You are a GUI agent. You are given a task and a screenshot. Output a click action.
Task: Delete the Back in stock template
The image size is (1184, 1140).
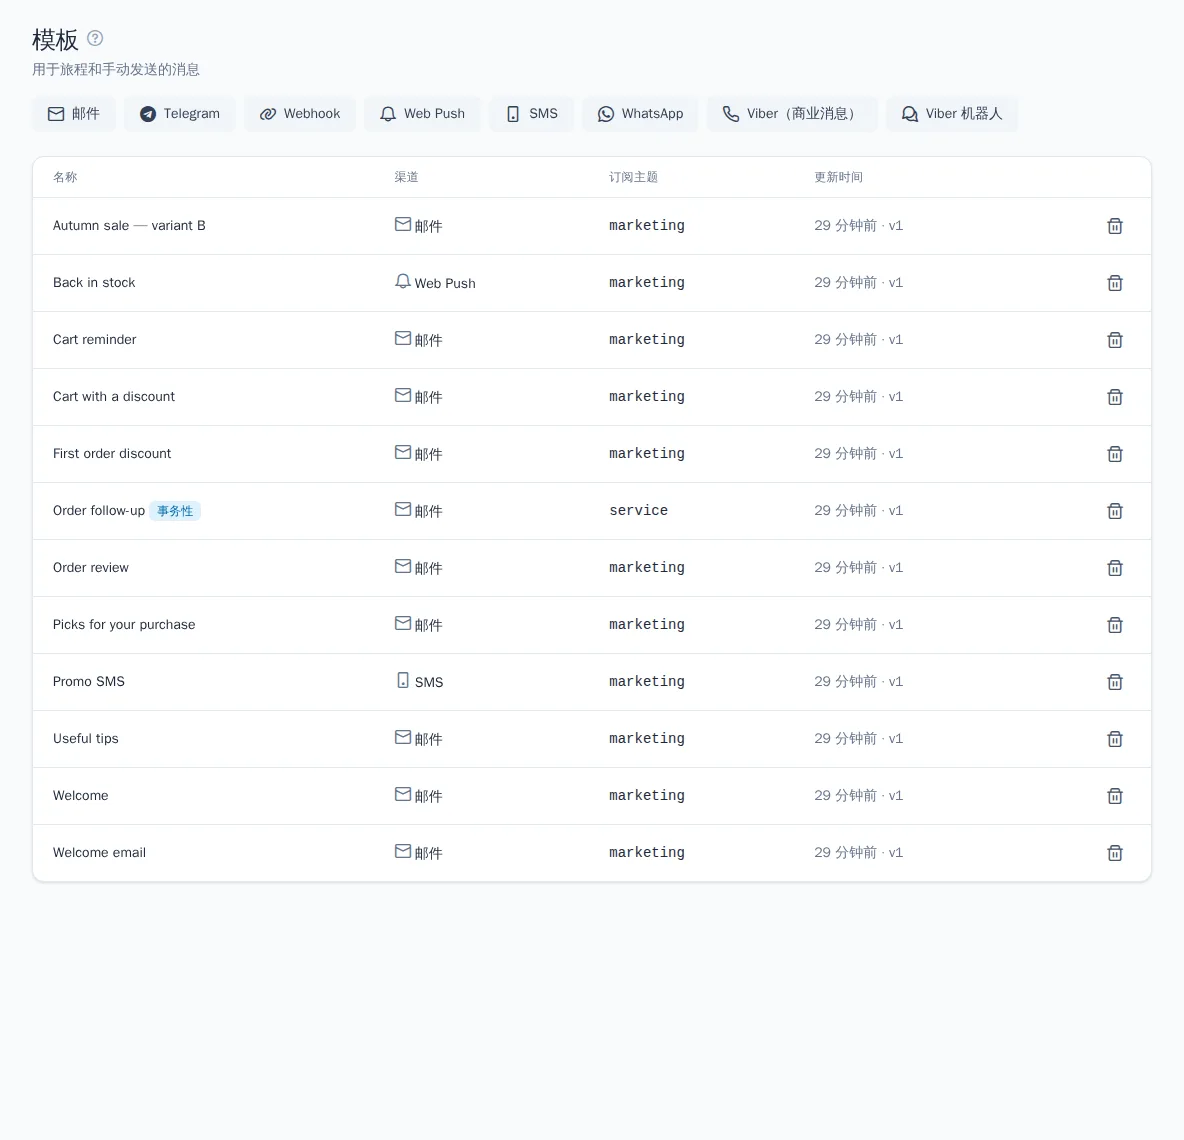(x=1115, y=283)
